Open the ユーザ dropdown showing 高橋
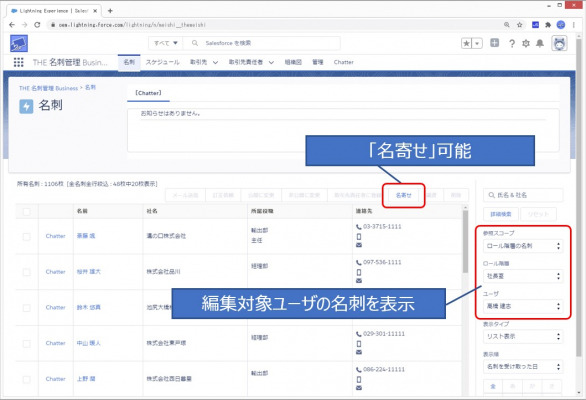This screenshot has height=400, width=586. [x=523, y=306]
